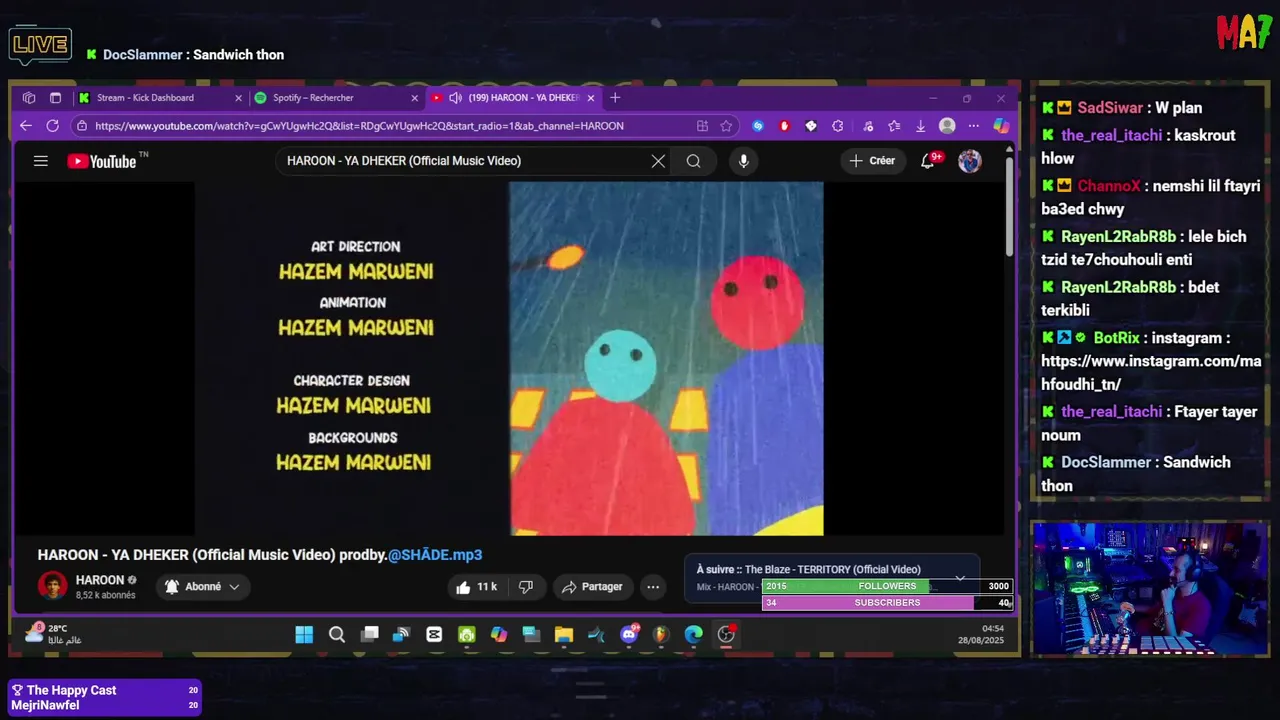The width and height of the screenshot is (1280, 720).
Task: Close the HAROON YouTube tab
Action: click(x=591, y=98)
